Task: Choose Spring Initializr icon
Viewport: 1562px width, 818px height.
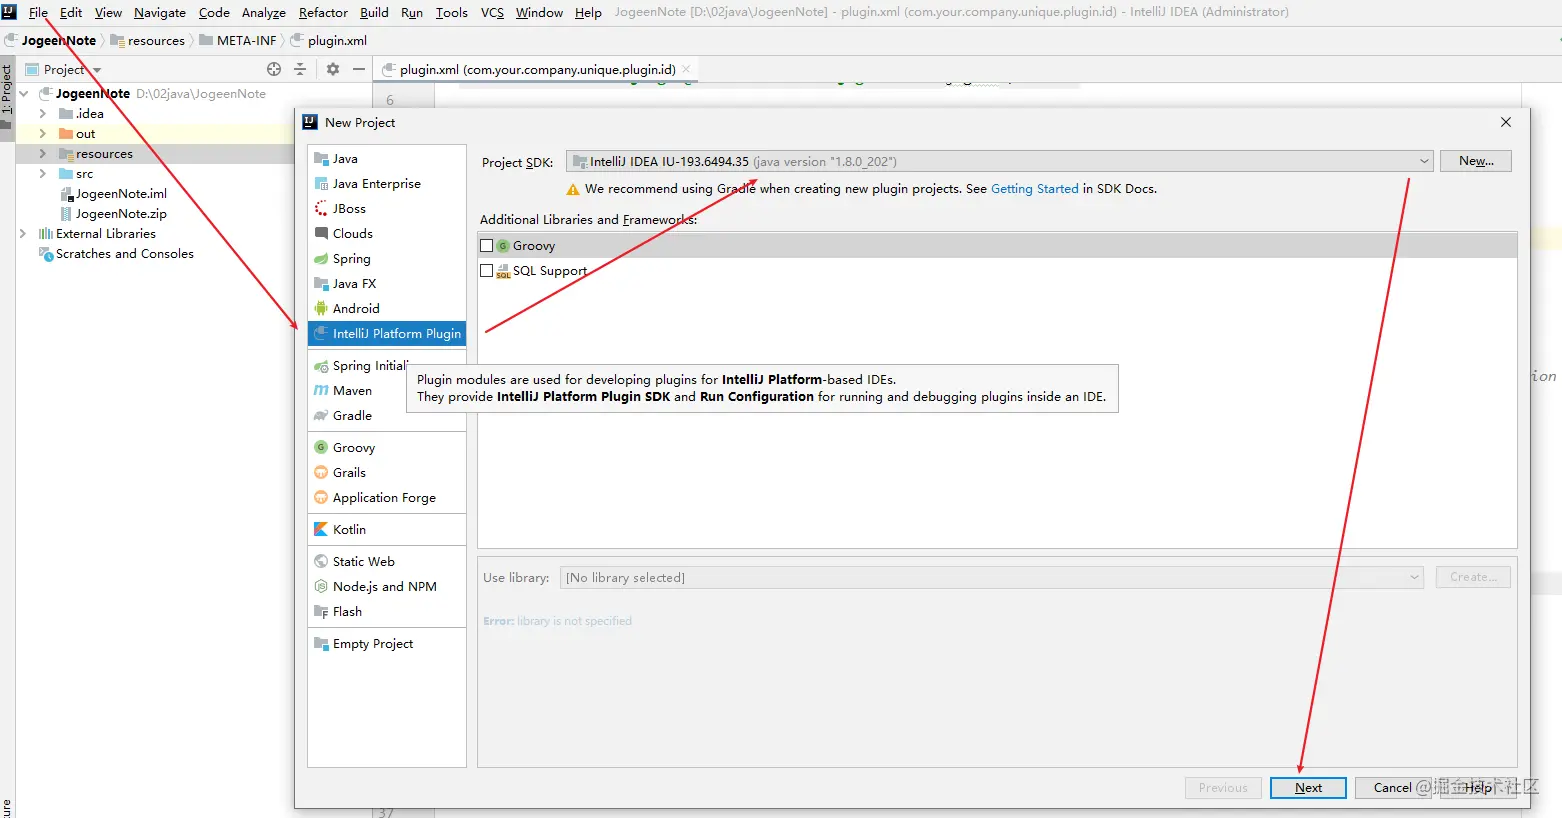Action: point(321,366)
